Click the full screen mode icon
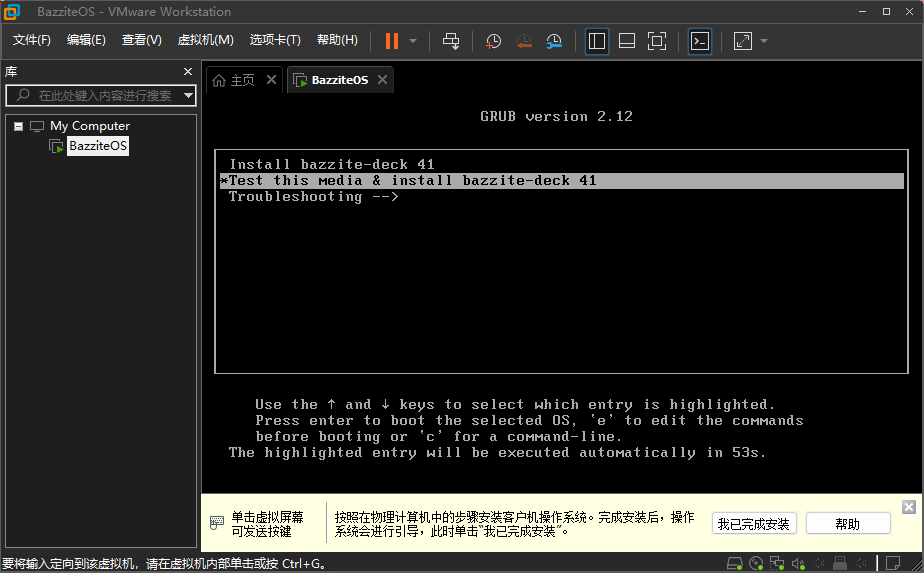Screen dimensions: 924x573 click(x=656, y=41)
